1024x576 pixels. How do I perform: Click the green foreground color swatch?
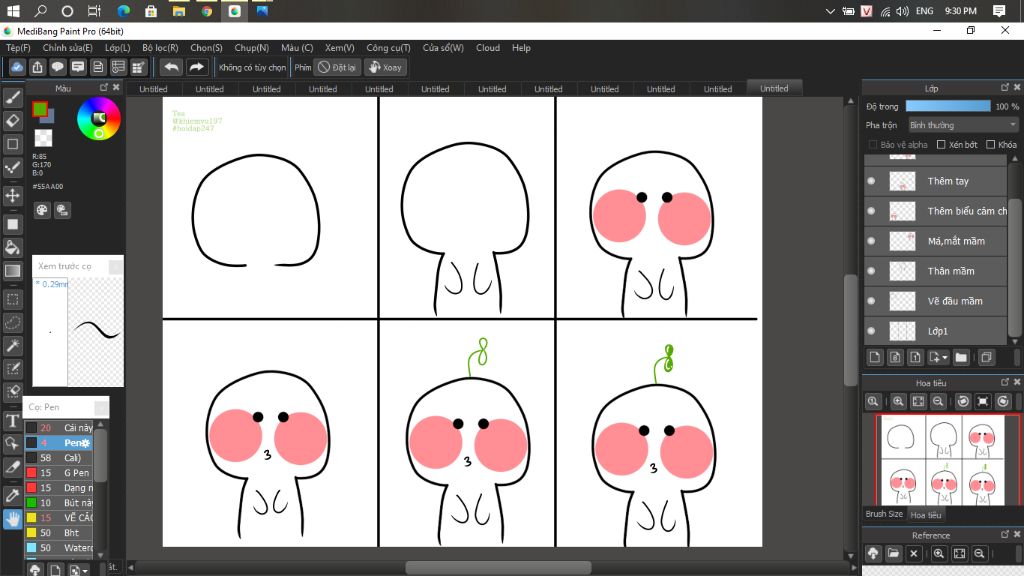[x=40, y=110]
